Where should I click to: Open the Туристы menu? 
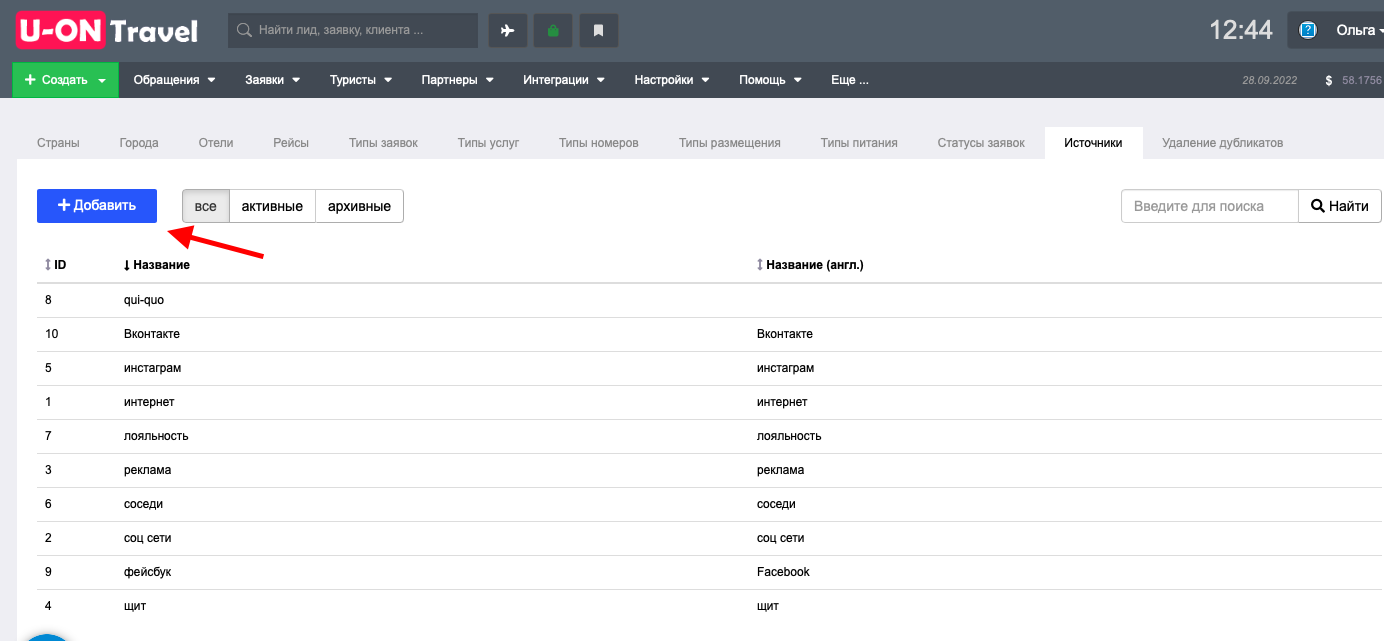click(360, 80)
